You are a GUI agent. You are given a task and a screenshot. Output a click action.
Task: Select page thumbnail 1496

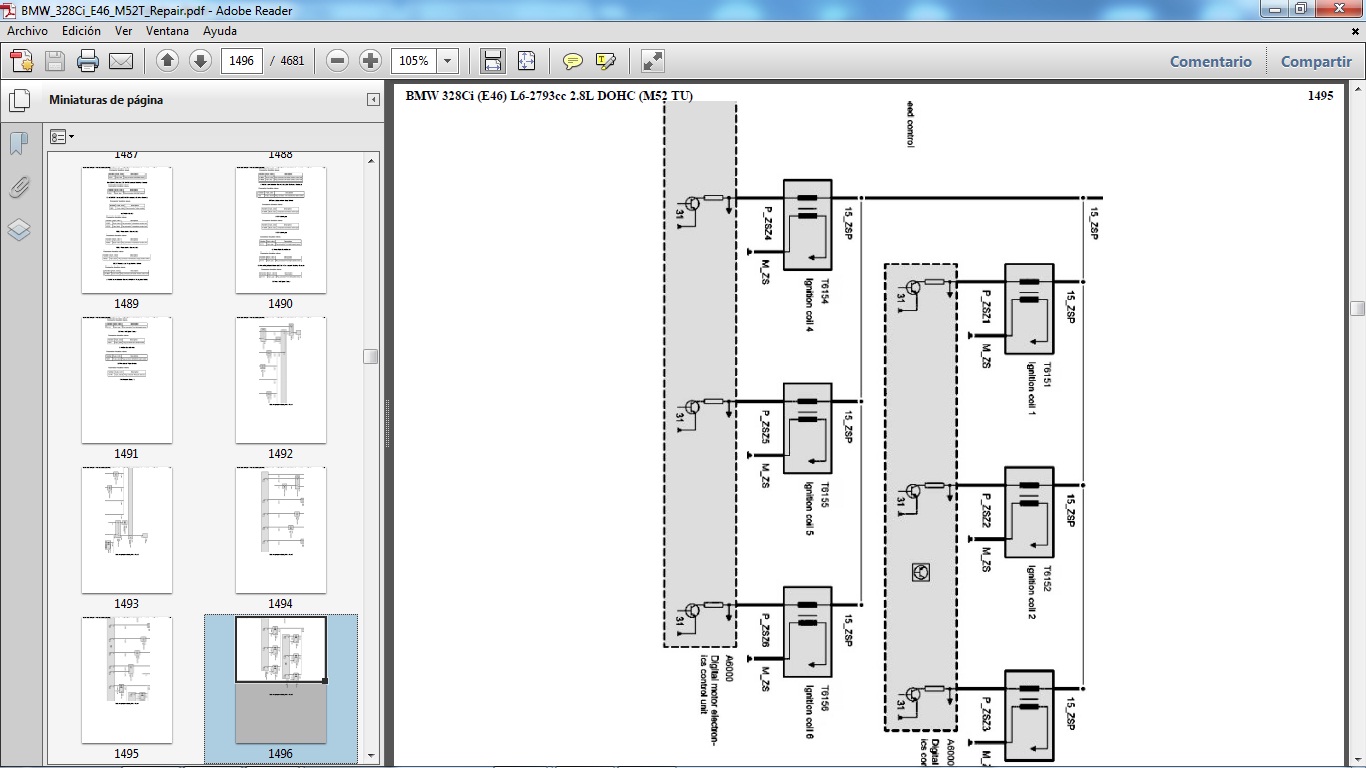pos(281,680)
